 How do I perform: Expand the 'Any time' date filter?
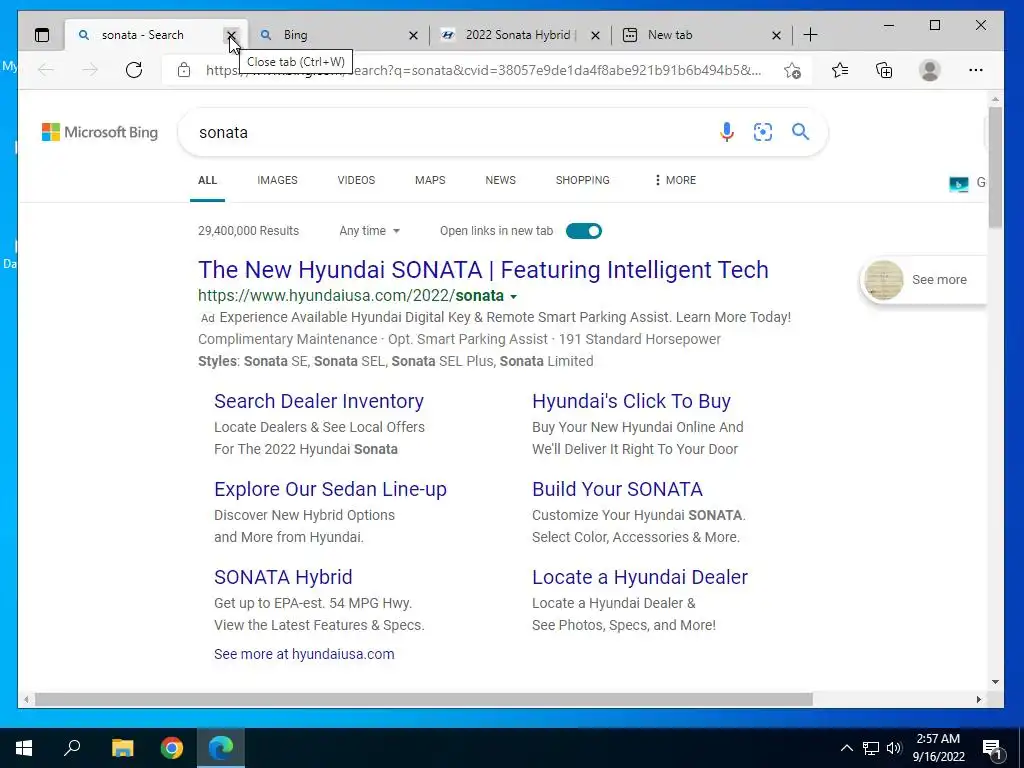coord(370,231)
